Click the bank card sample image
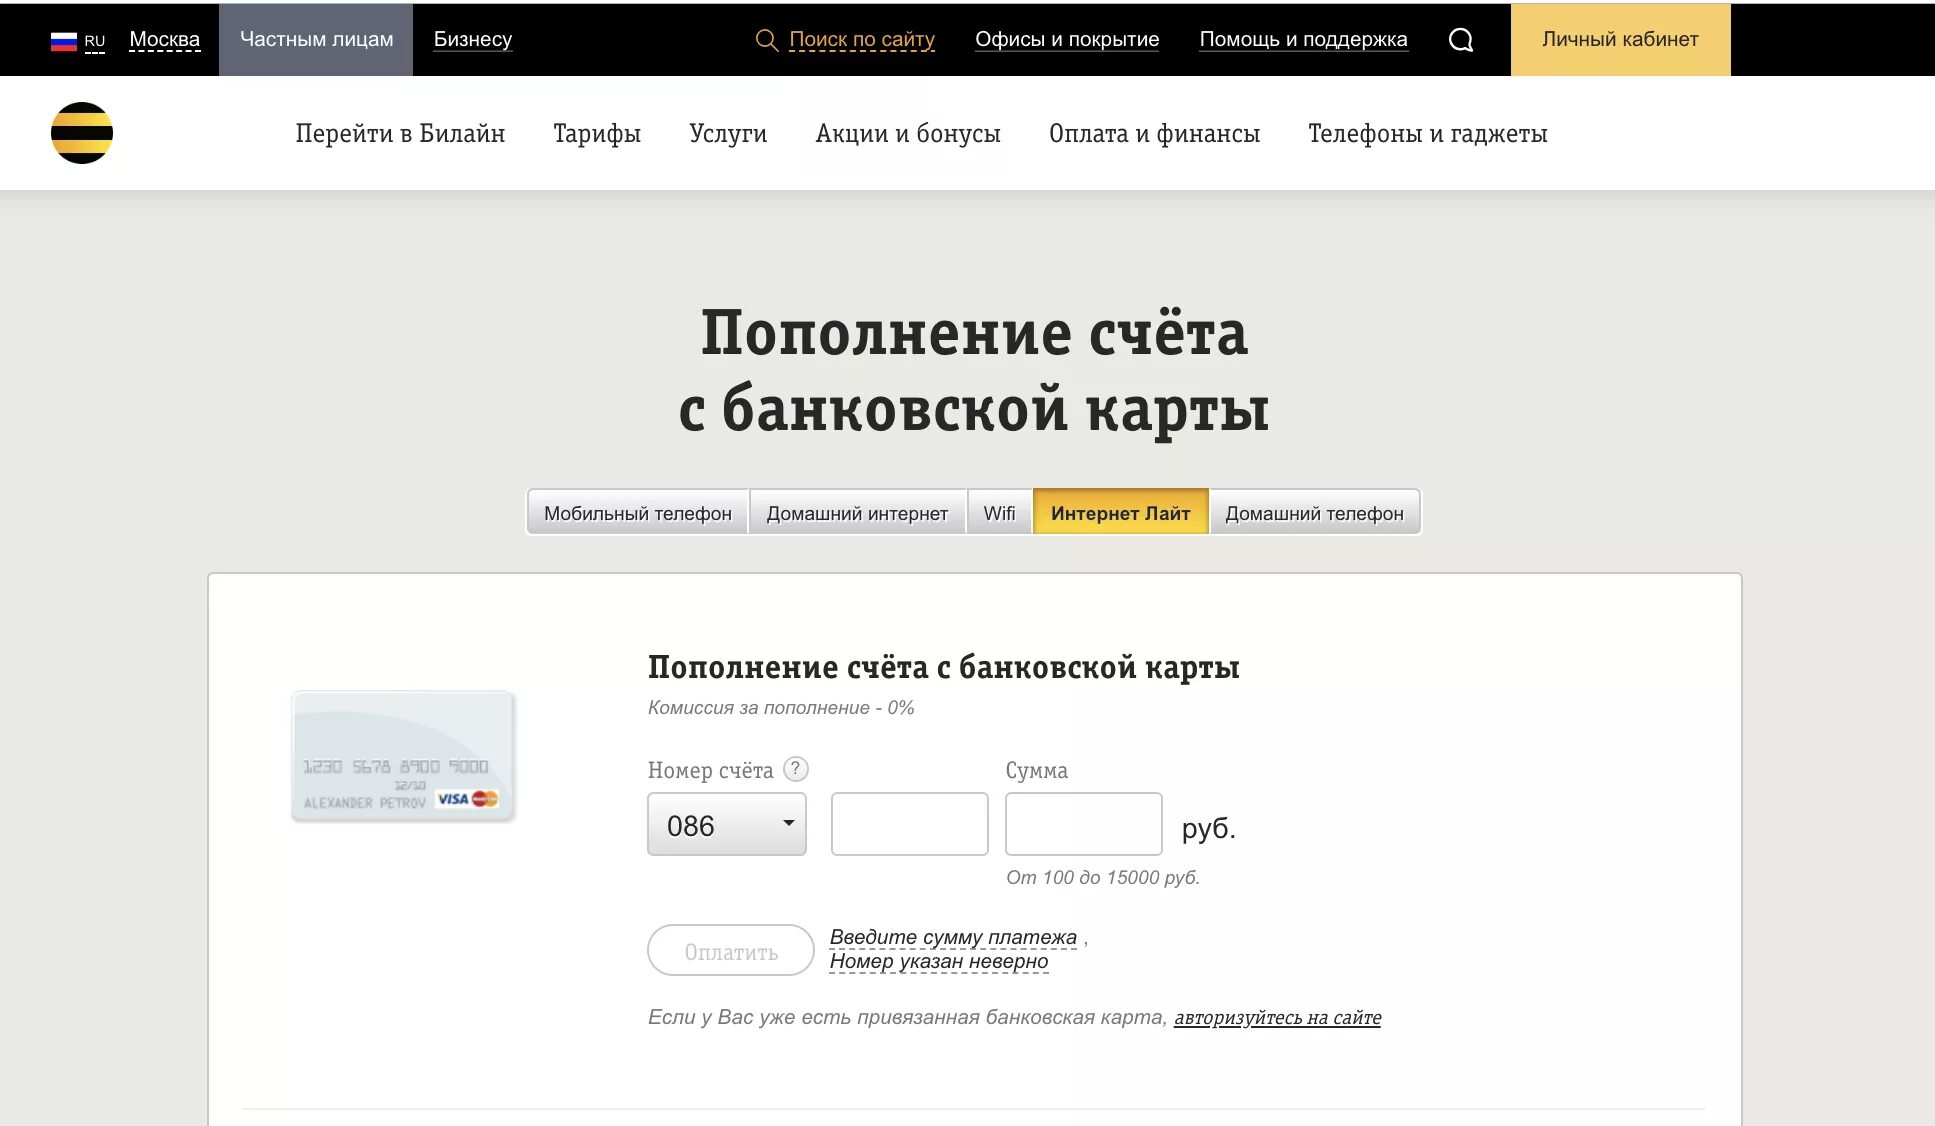Image resolution: width=1935 pixels, height=1126 pixels. pos(403,756)
